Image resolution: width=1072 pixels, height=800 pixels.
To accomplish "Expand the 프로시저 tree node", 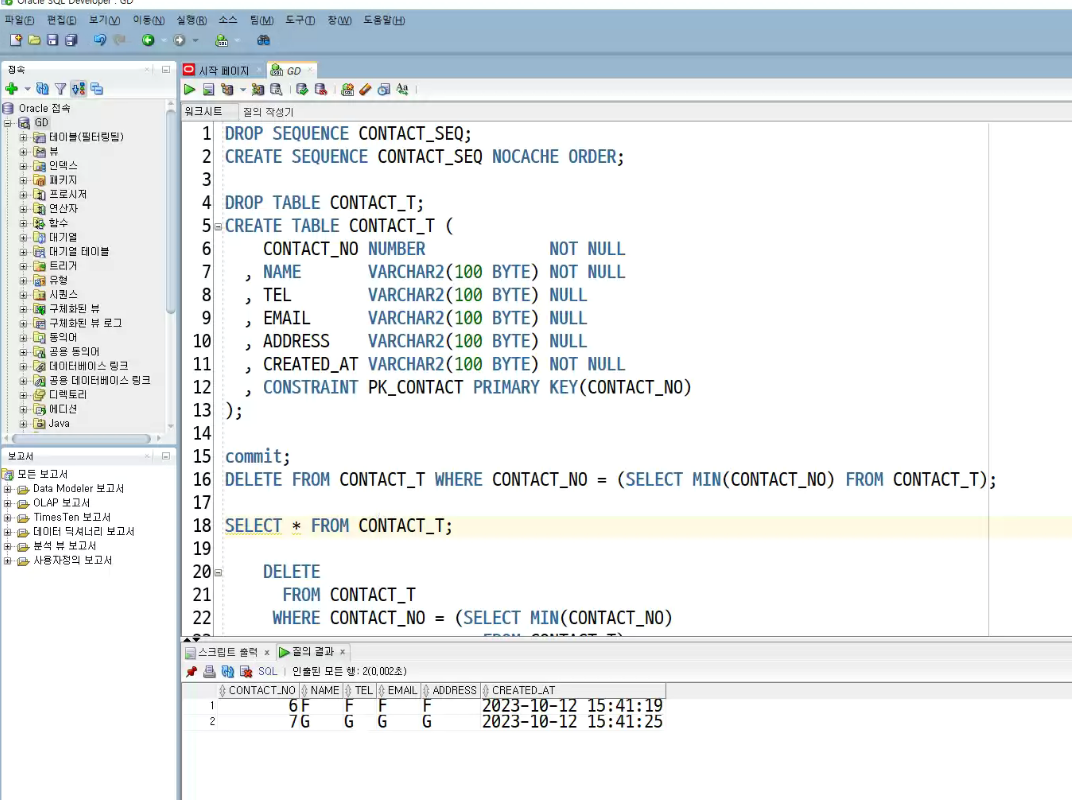I will point(23,195).
